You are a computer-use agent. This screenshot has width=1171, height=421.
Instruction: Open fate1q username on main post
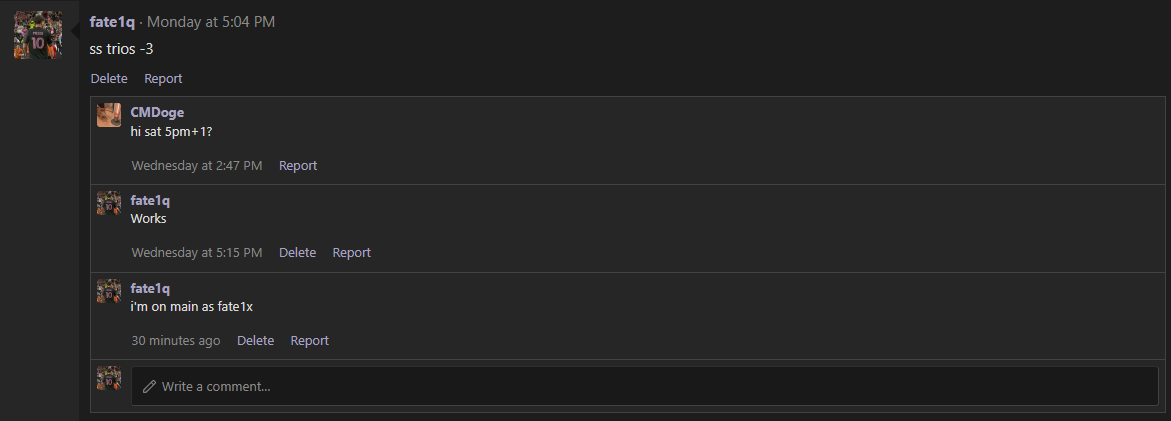coord(112,22)
